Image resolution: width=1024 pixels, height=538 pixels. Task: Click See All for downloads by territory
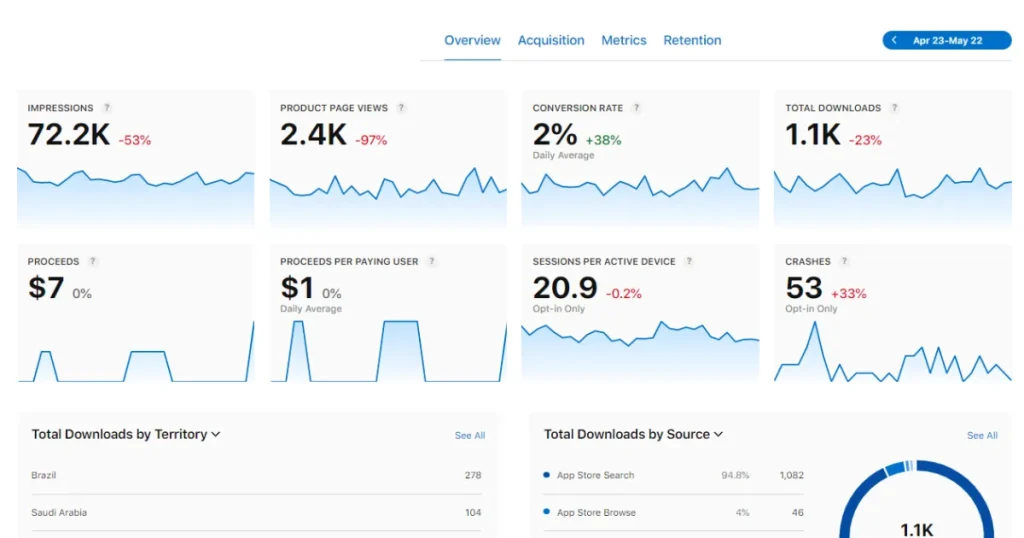coord(470,435)
